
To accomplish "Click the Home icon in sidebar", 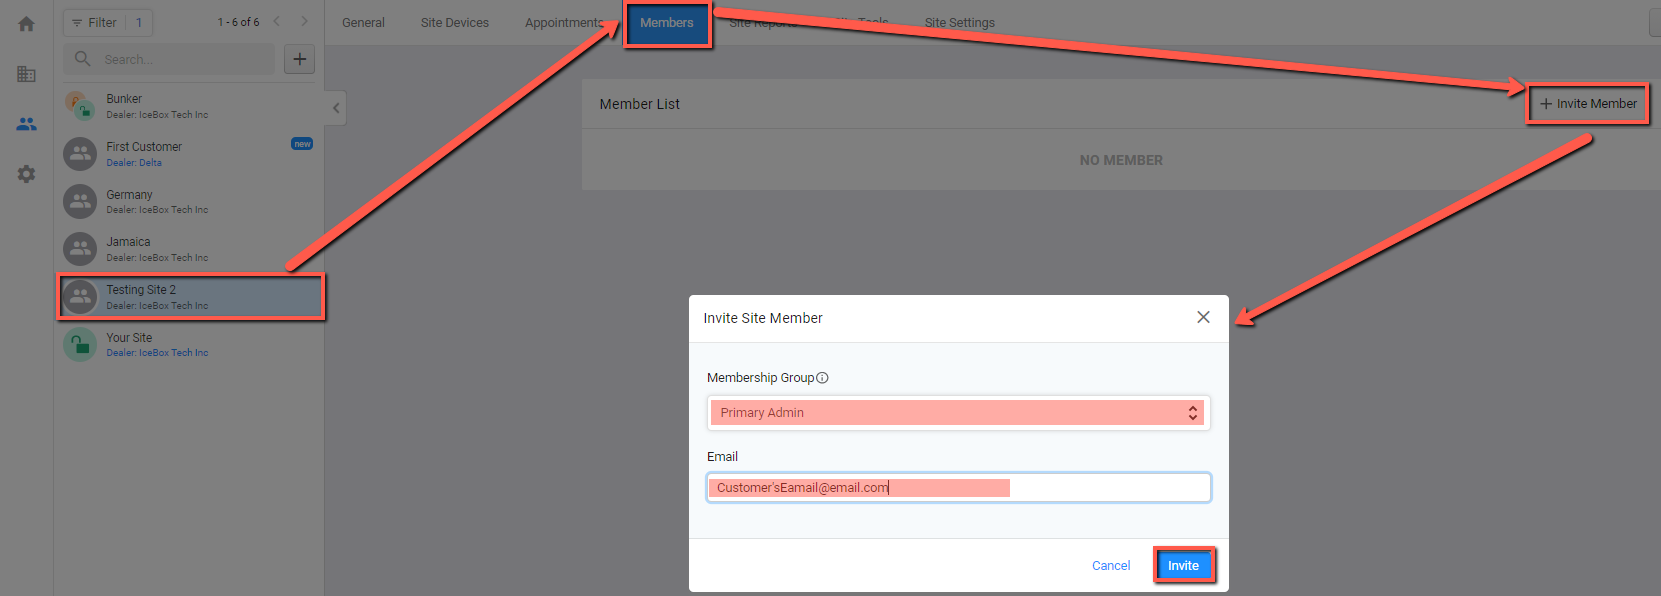I will pyautogui.click(x=27, y=24).
